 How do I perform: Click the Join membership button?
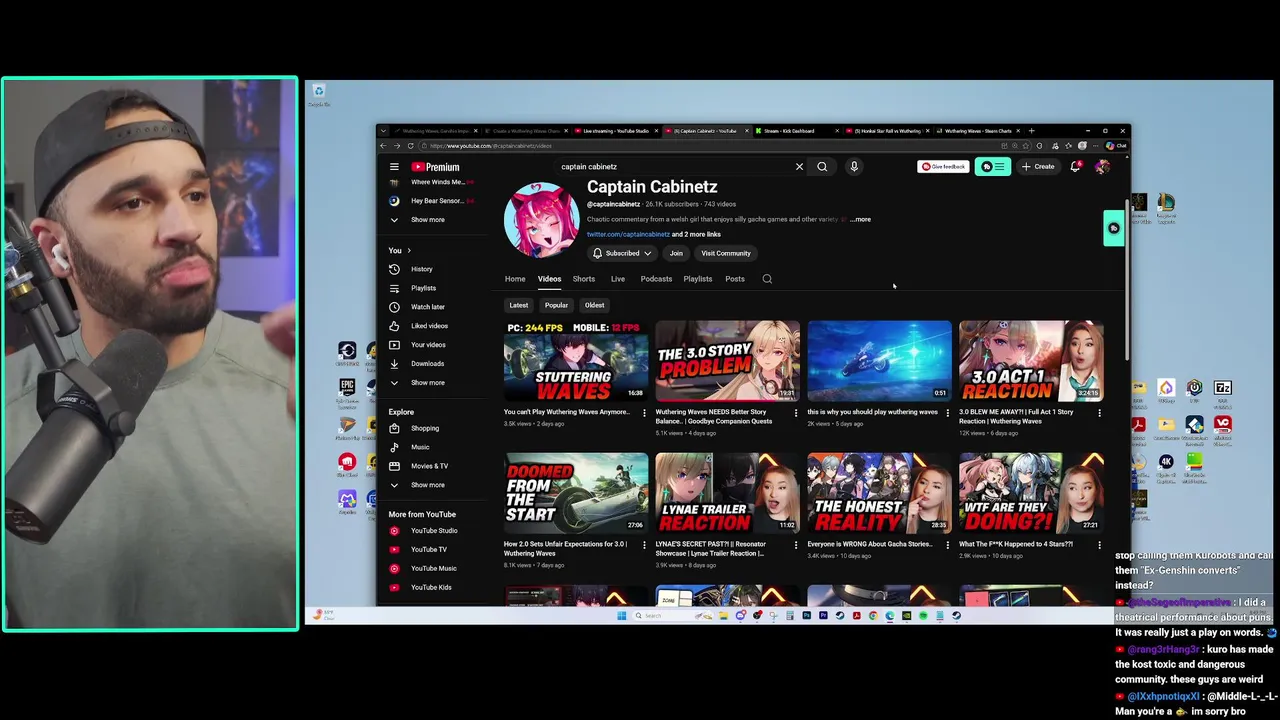tap(676, 253)
